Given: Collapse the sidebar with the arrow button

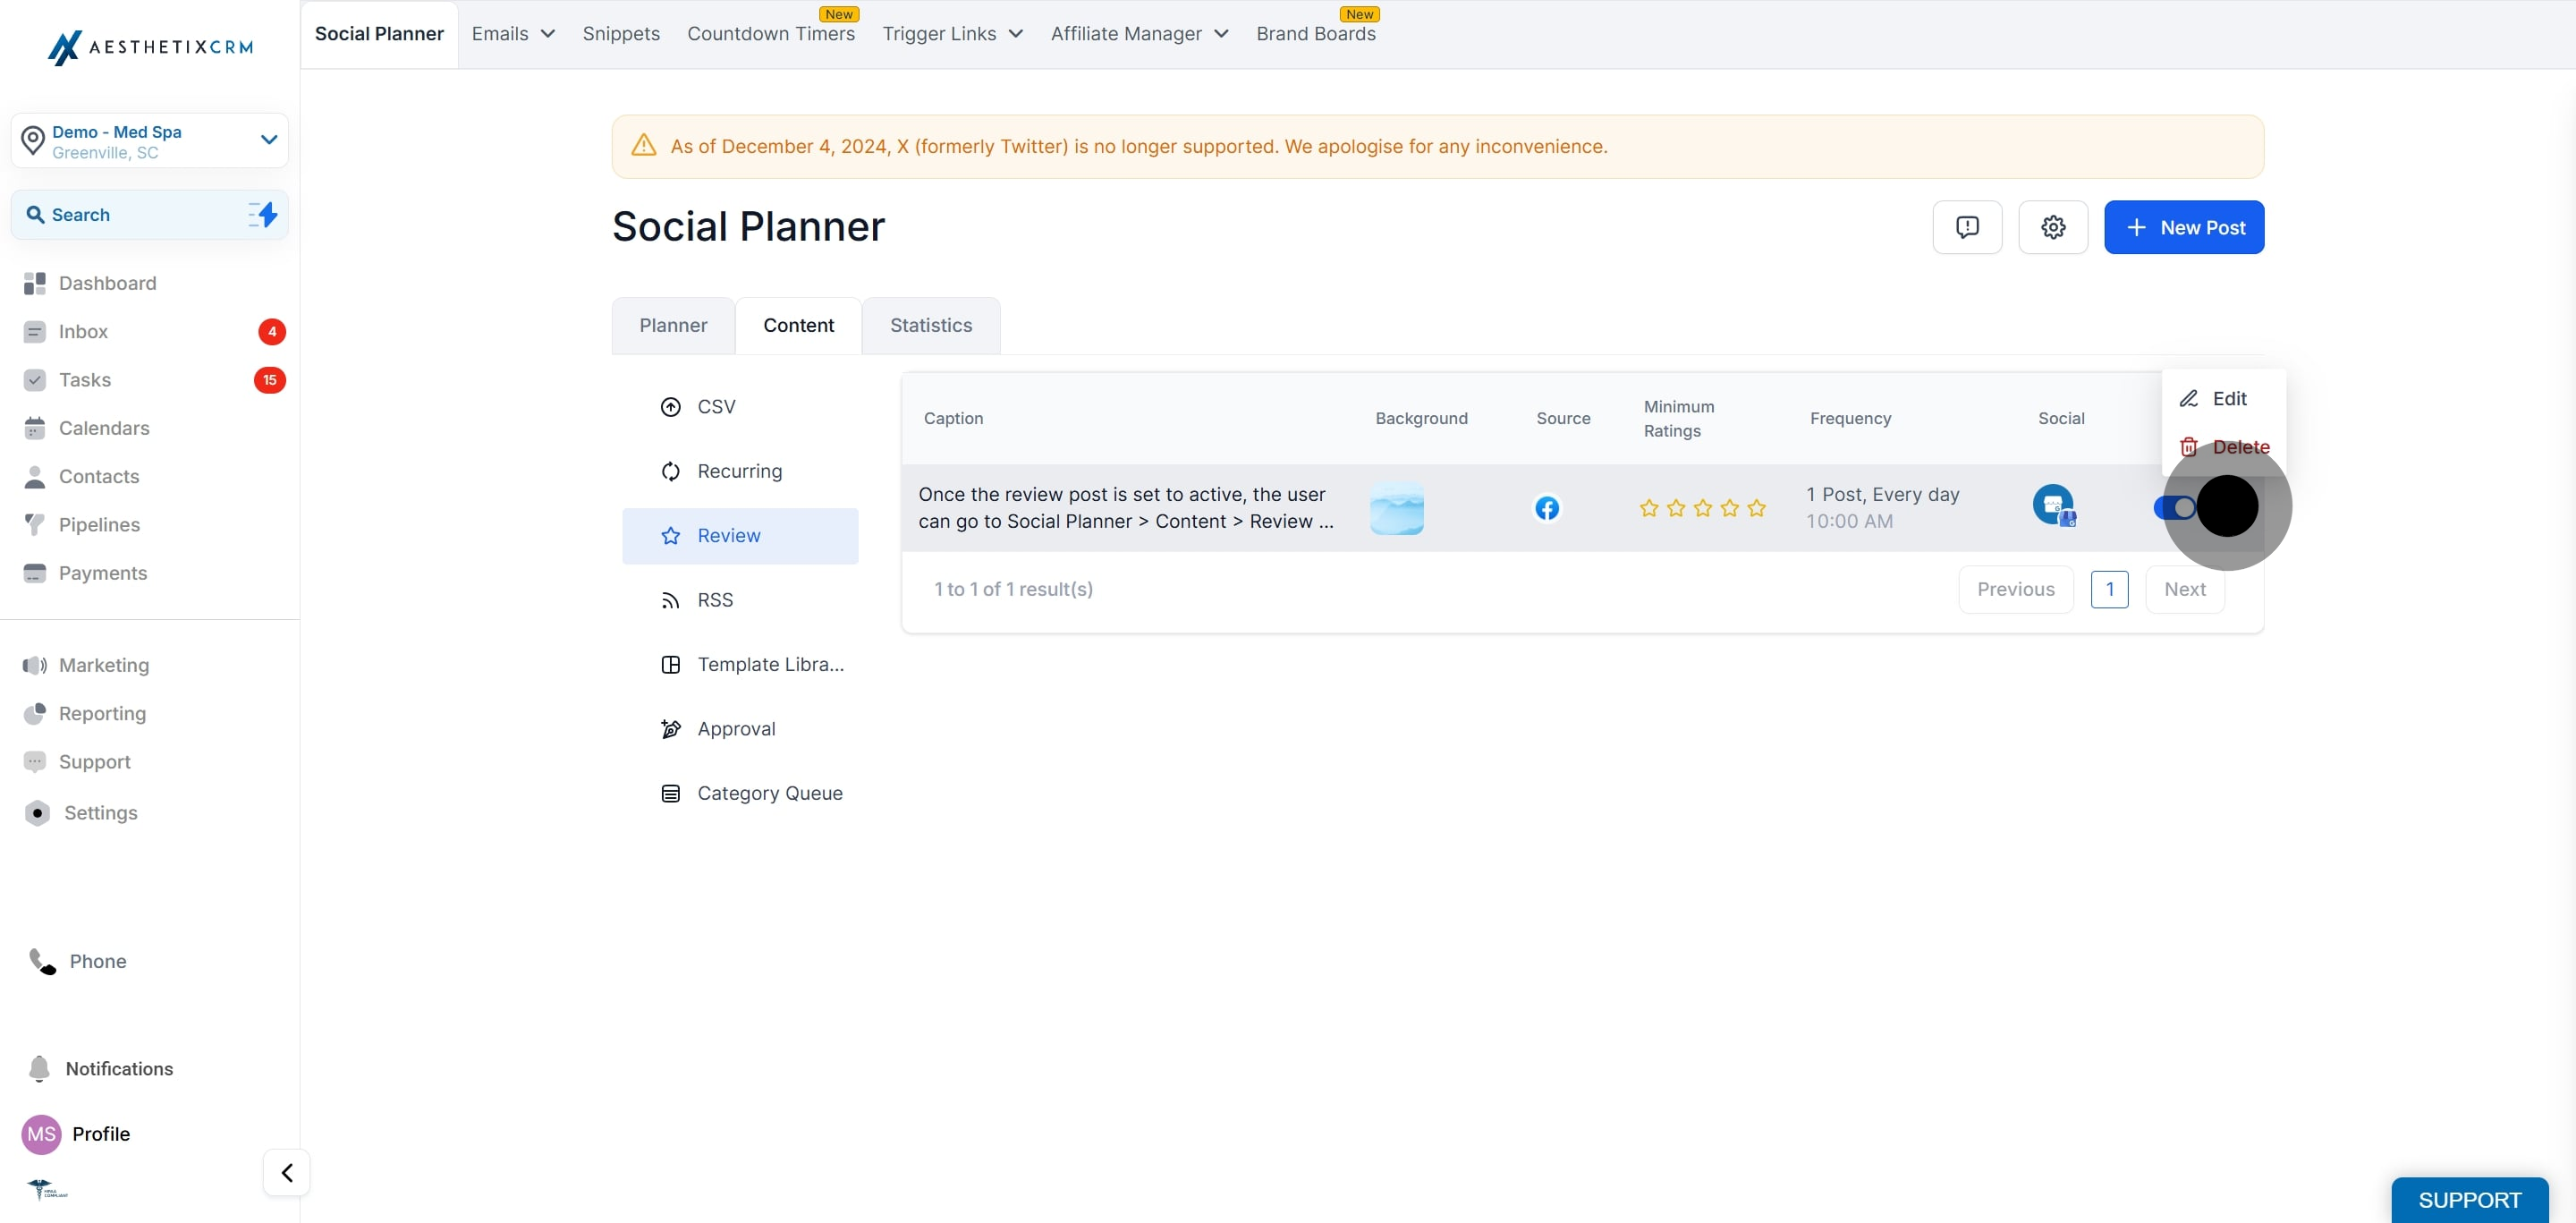Looking at the screenshot, I should tap(286, 1172).
